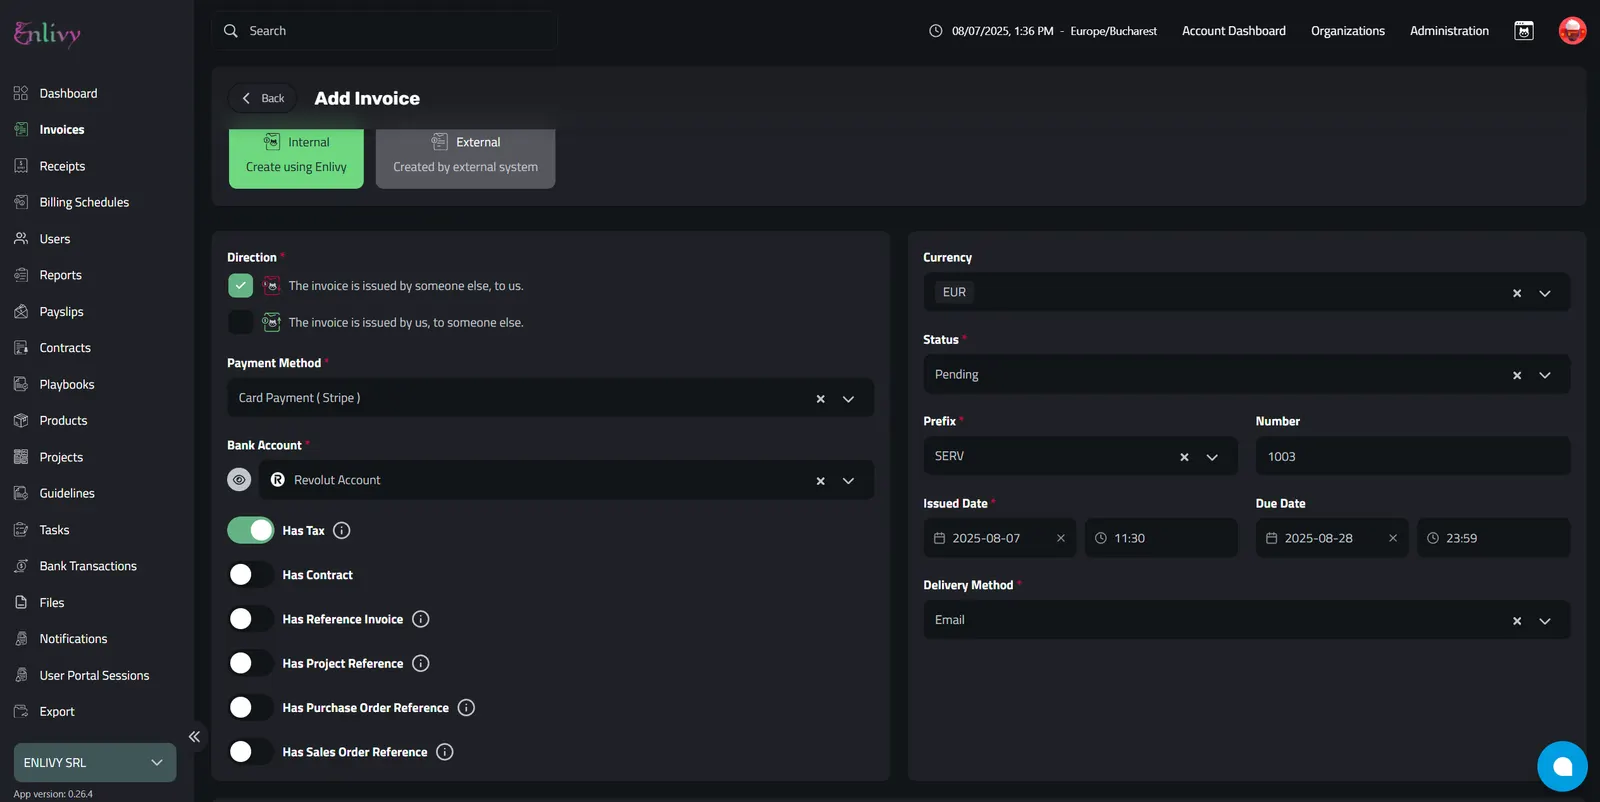Check 'issued by us, to someone else' box
The width and height of the screenshot is (1600, 802).
point(240,322)
